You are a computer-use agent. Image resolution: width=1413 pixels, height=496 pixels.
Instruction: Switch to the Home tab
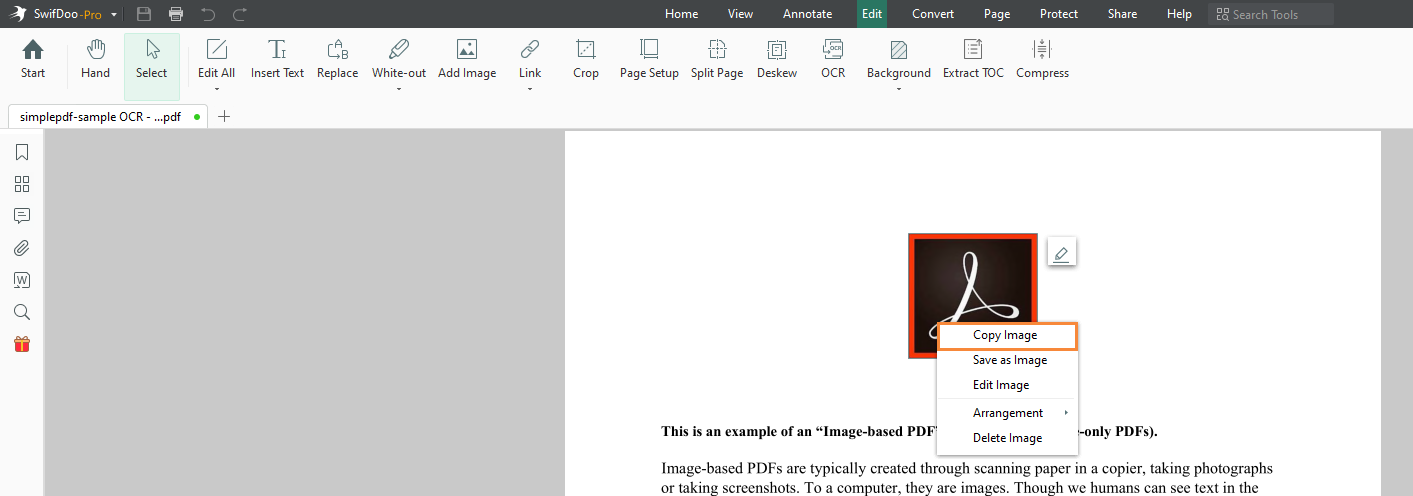click(x=682, y=14)
